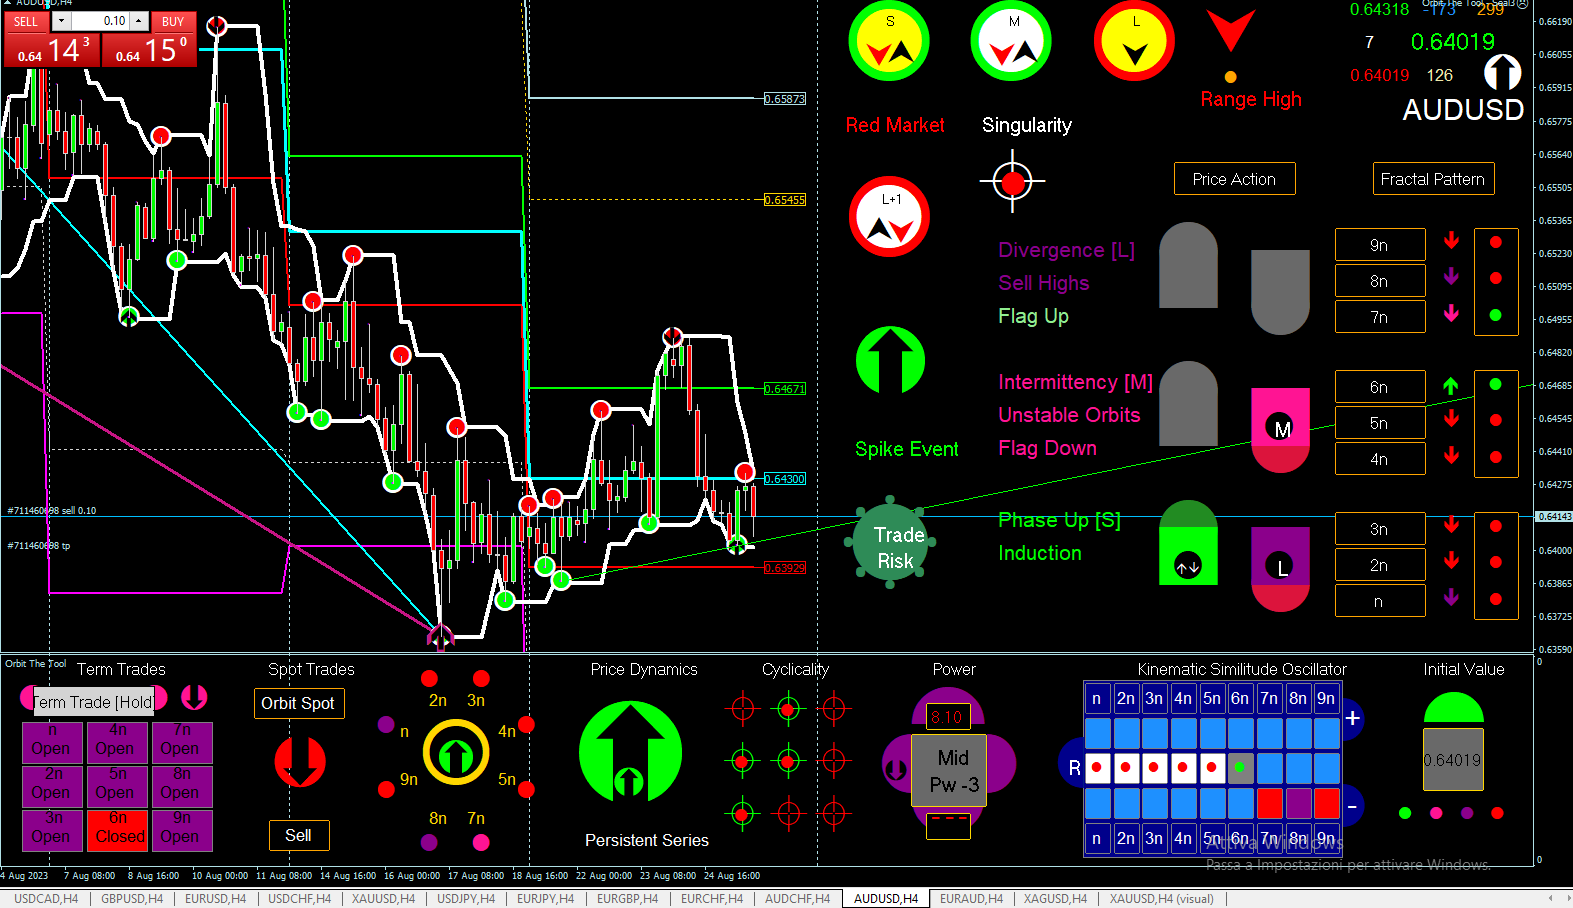The image size is (1573, 908).
Task: Click the green up arrow beside 6n
Action: [1451, 386]
